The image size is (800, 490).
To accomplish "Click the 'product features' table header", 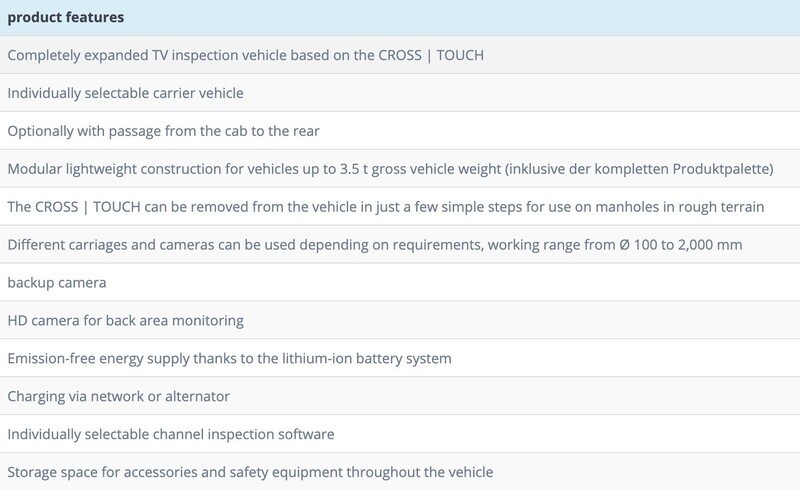I will [x=64, y=18].
